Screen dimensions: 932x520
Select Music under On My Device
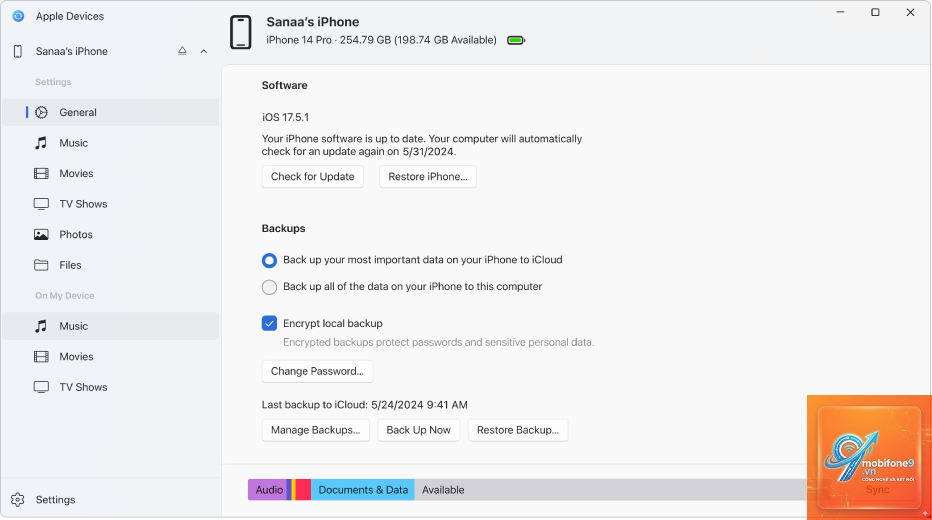pos(111,326)
